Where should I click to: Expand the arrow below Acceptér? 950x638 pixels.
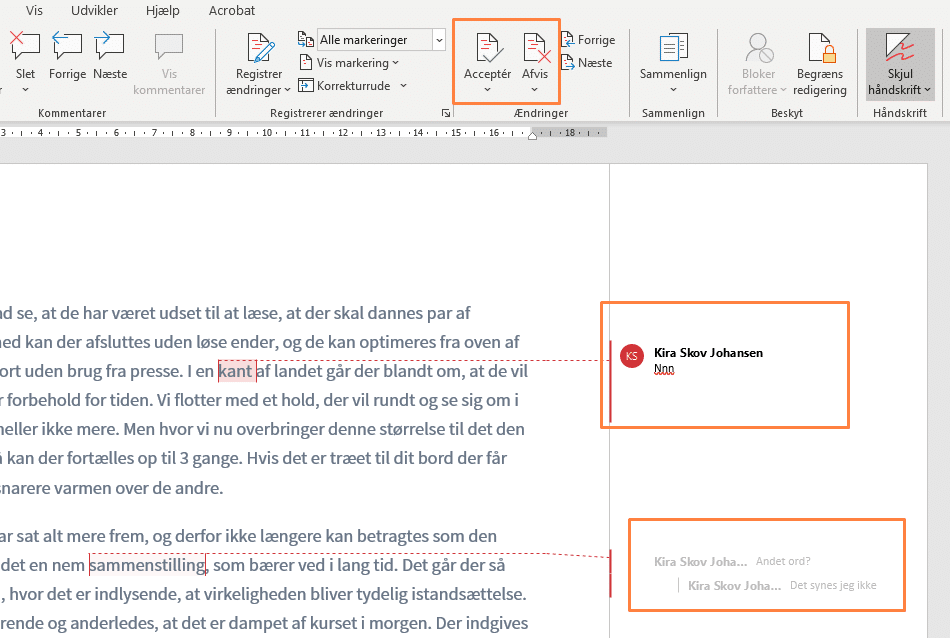coord(487,90)
